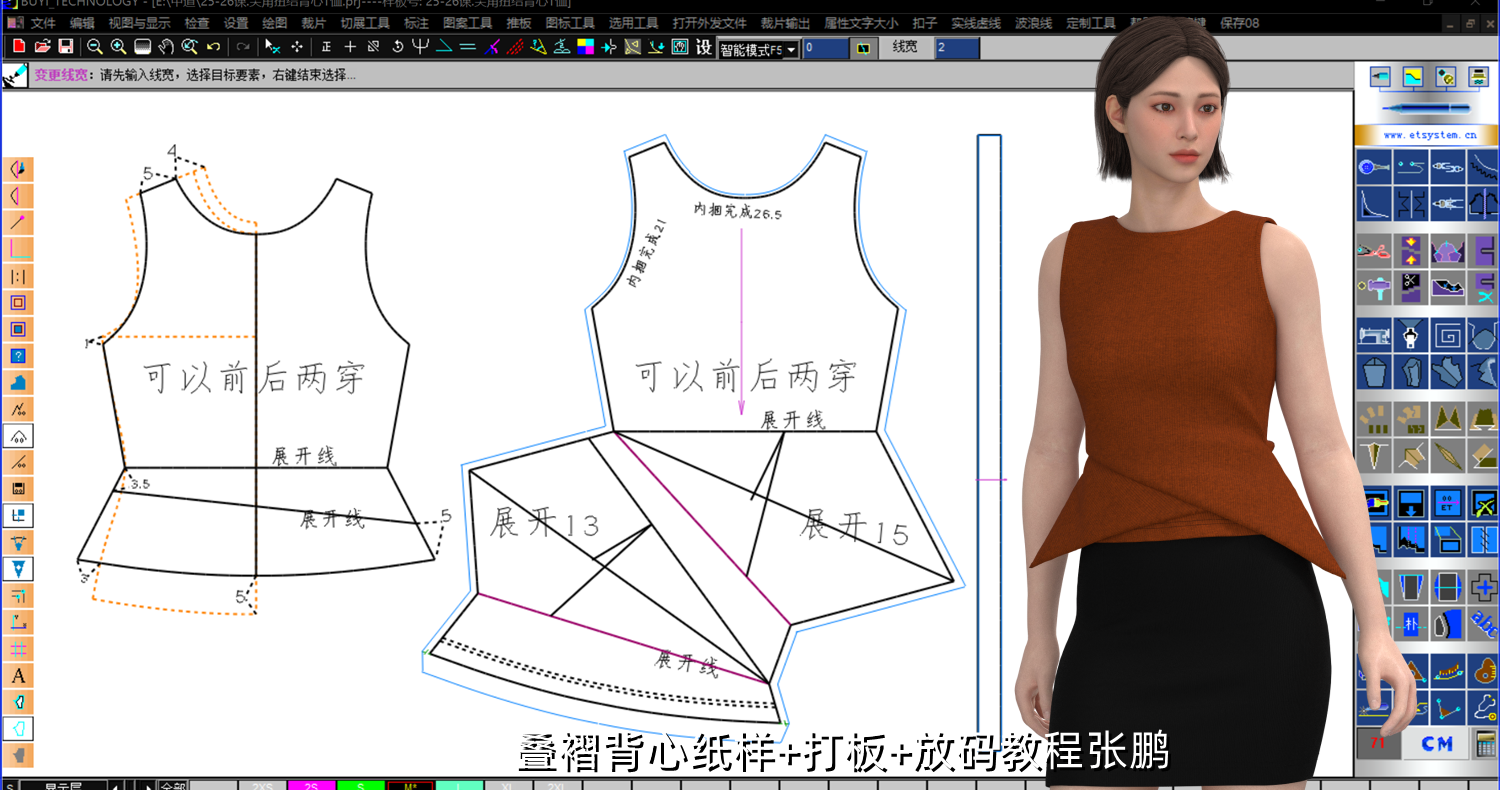Click the New file icon
1500x790 pixels.
[19, 46]
